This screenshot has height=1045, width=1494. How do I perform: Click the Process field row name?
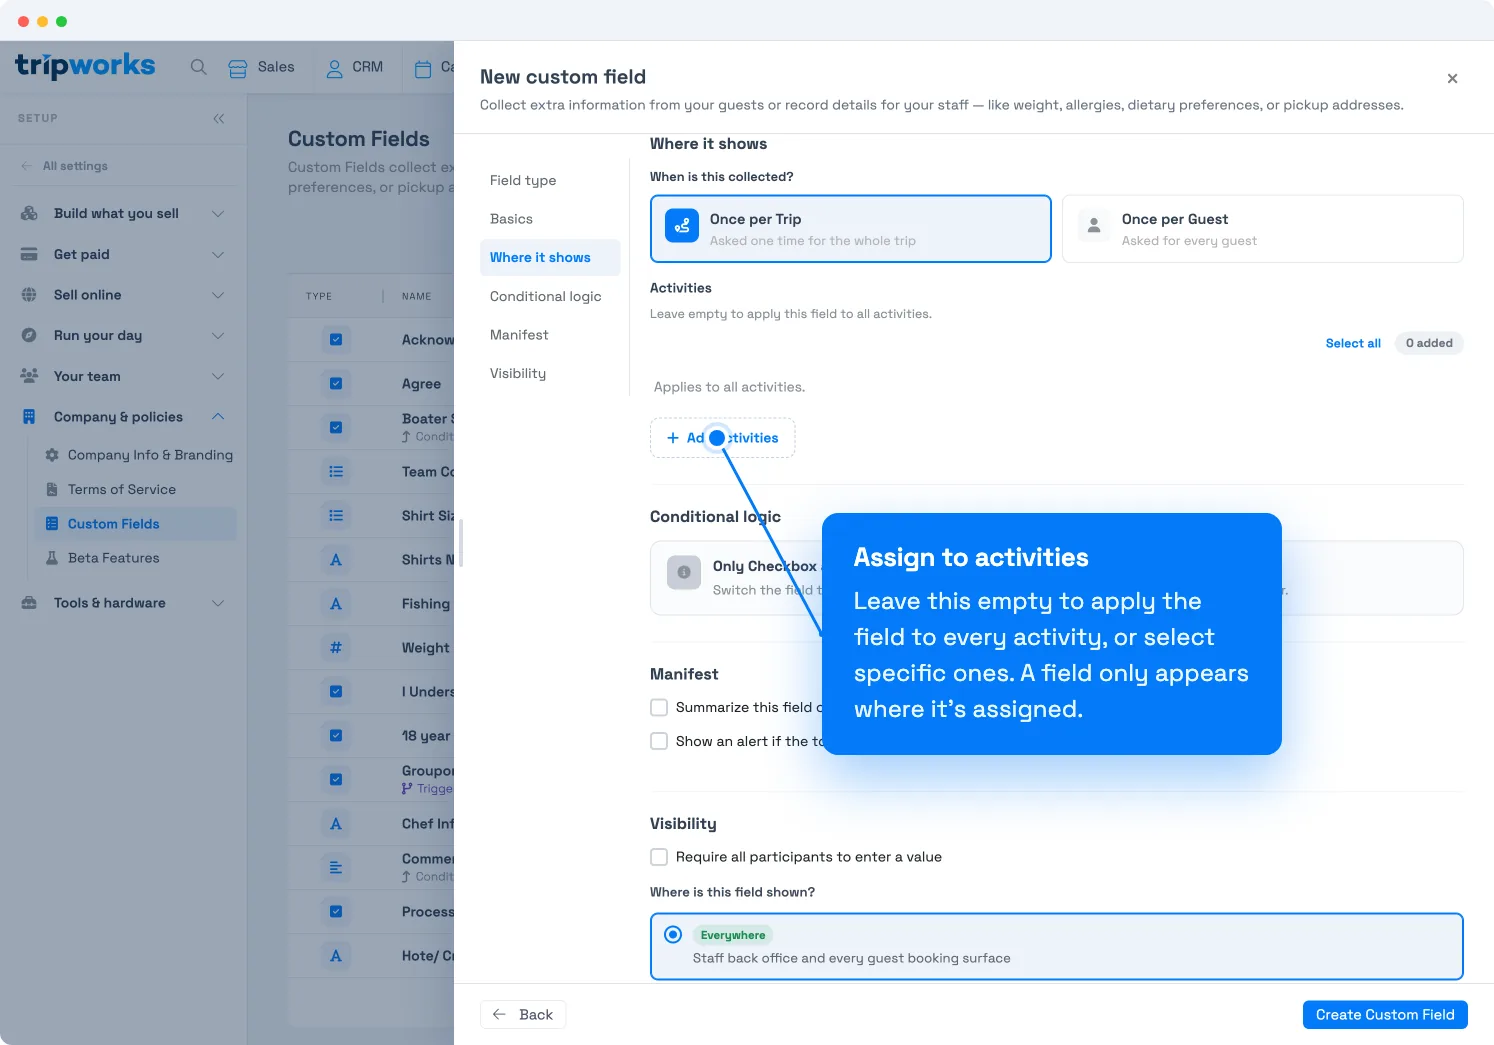[428, 911]
